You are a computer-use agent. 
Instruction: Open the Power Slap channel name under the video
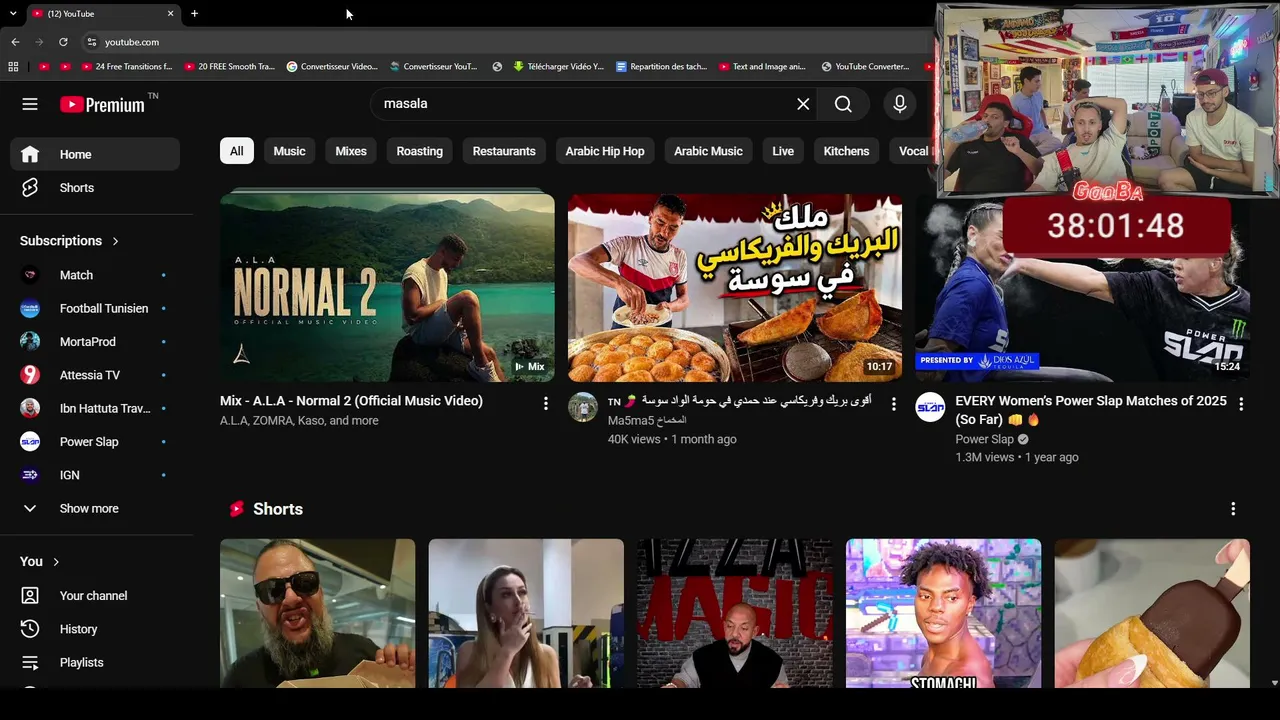[x=985, y=439]
